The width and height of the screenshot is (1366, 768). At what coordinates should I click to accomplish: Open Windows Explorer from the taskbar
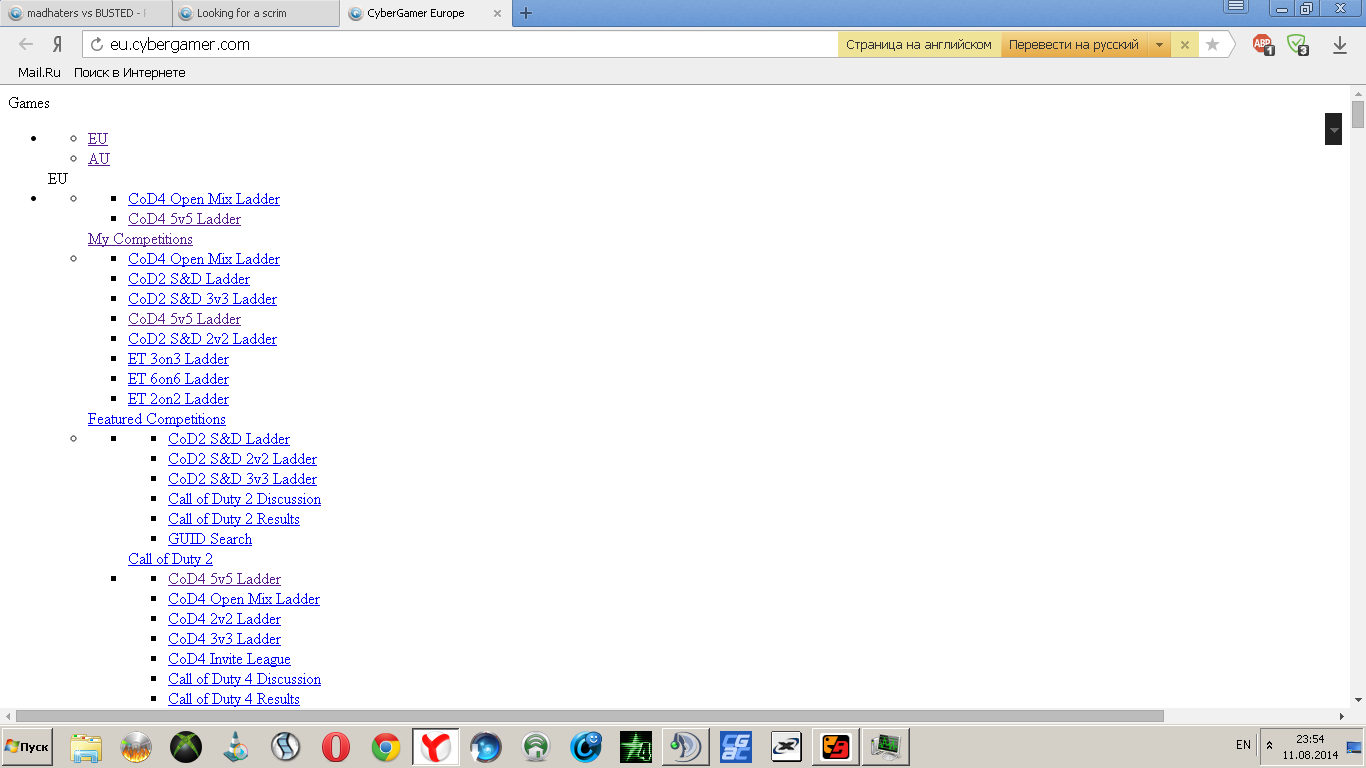(86, 746)
